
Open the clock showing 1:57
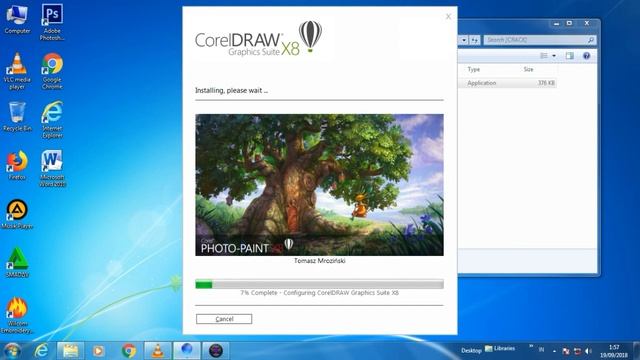[613, 351]
